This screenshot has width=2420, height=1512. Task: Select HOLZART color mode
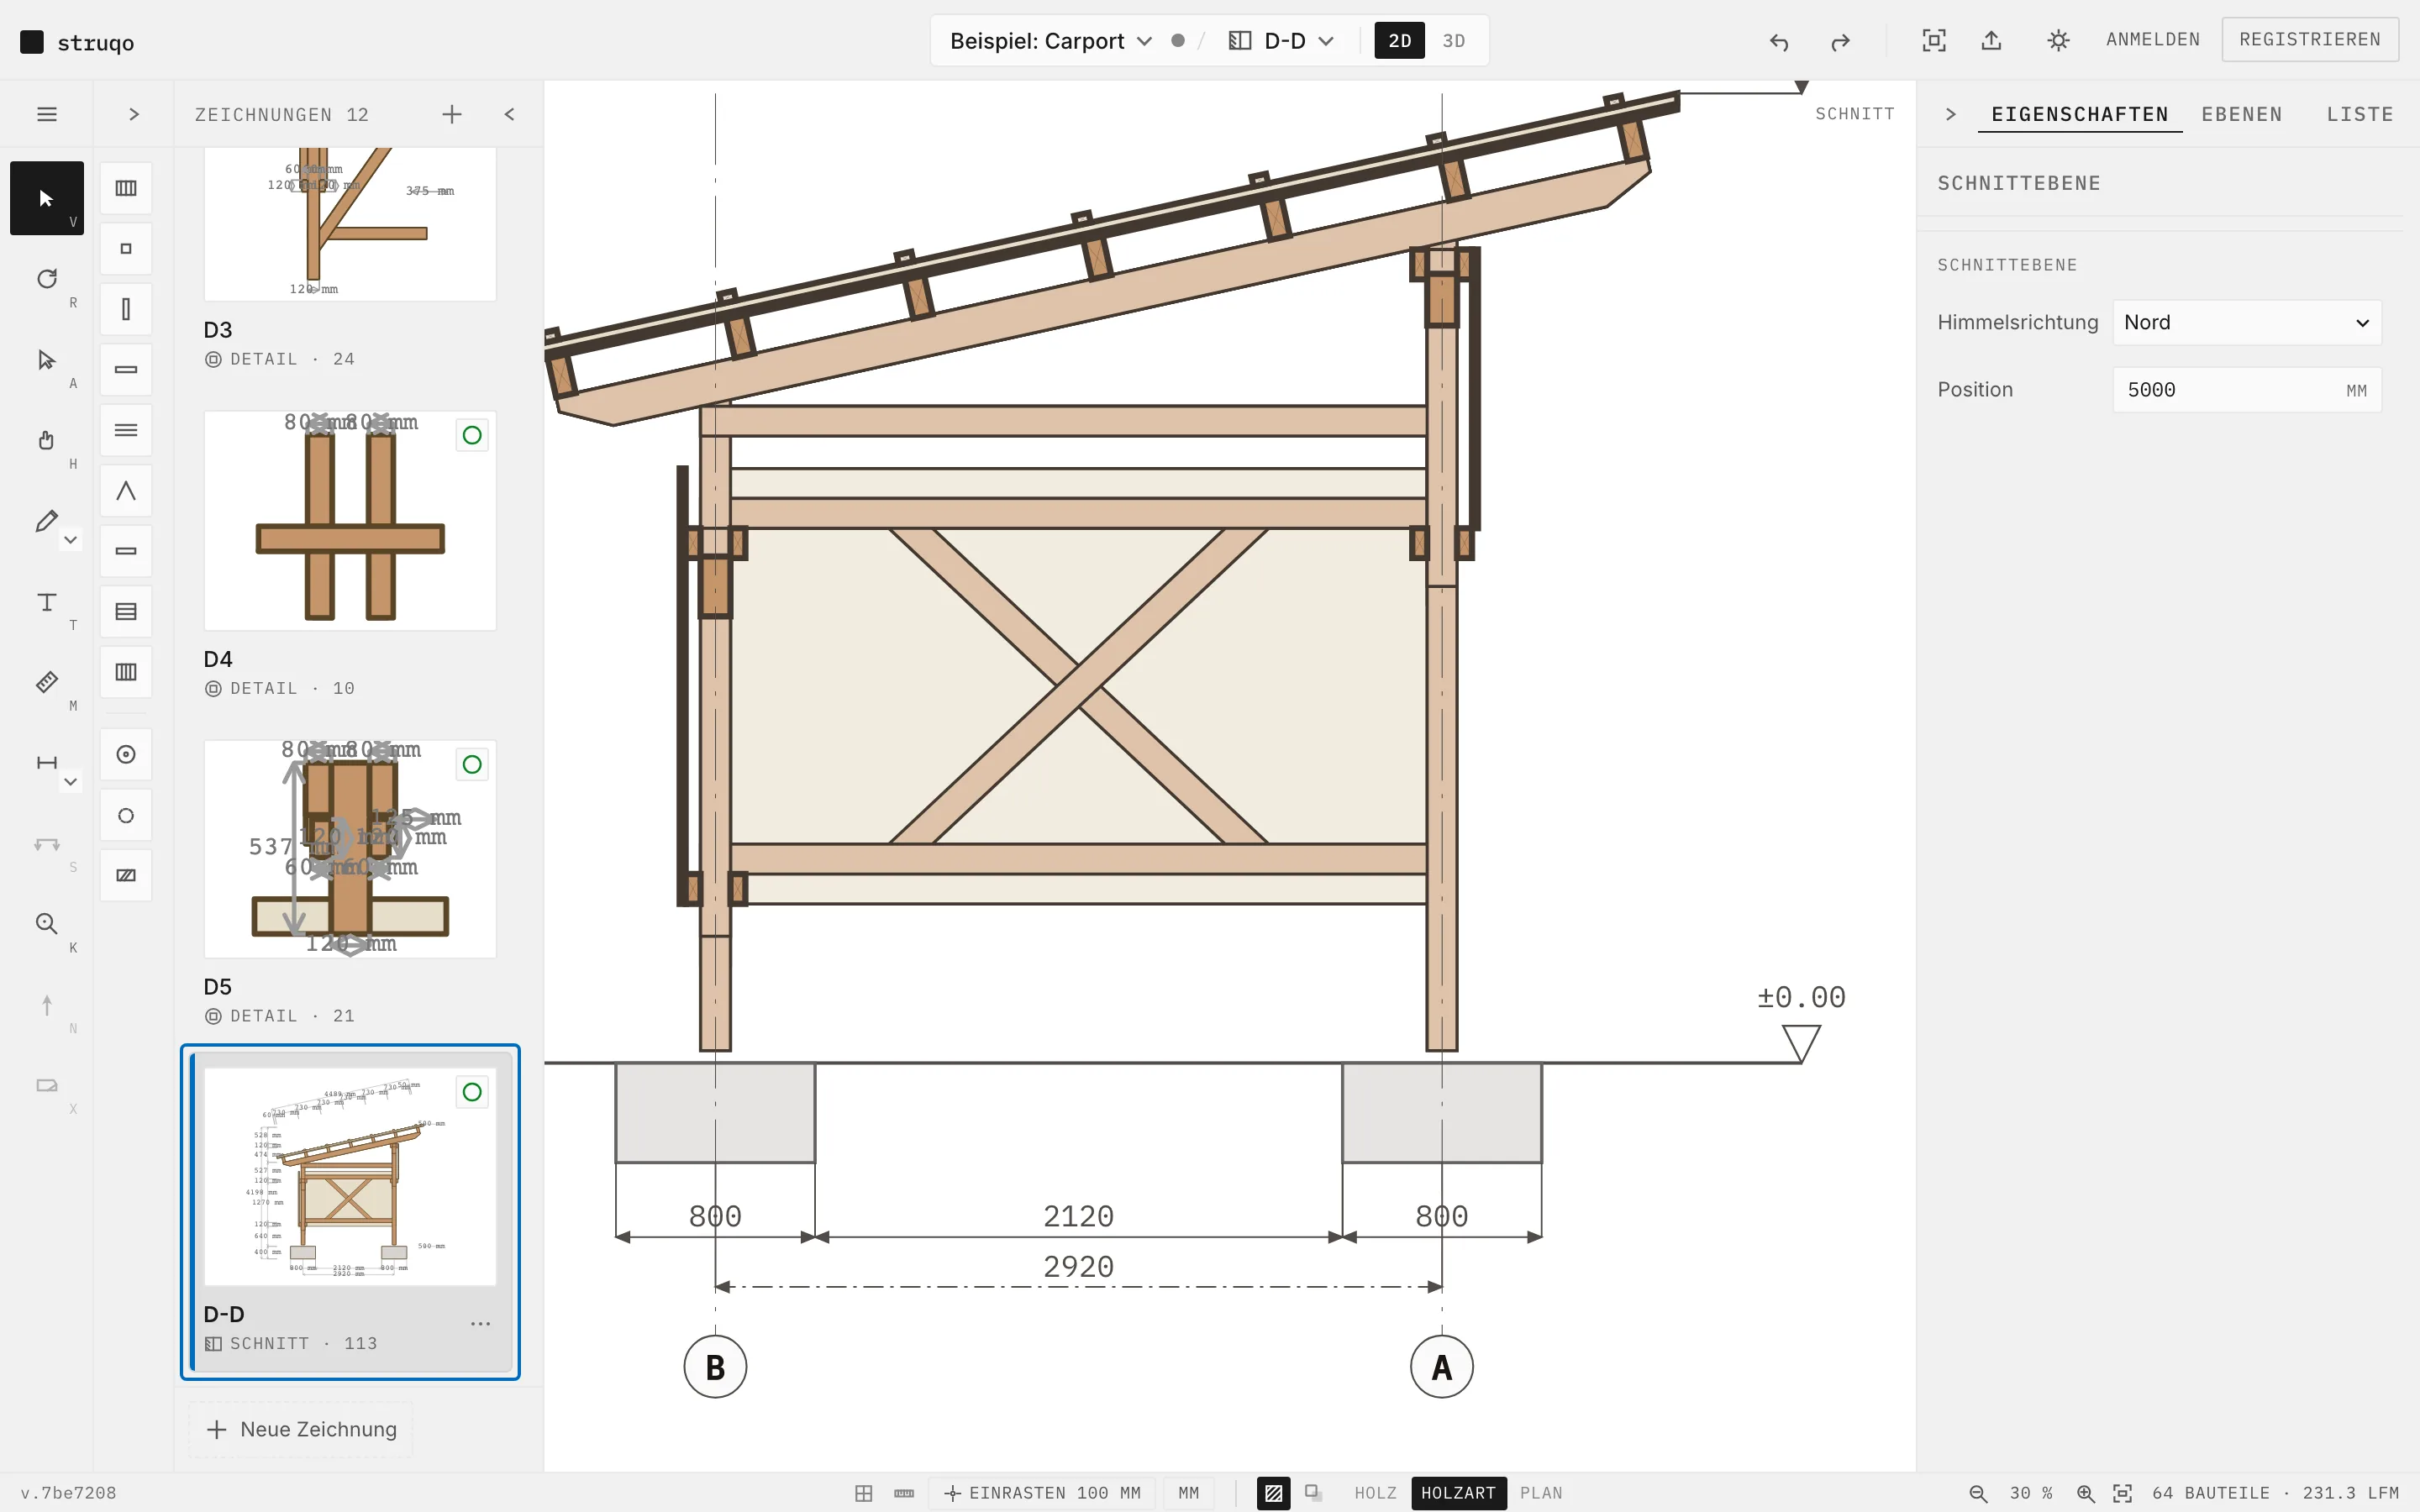pyautogui.click(x=1458, y=1493)
